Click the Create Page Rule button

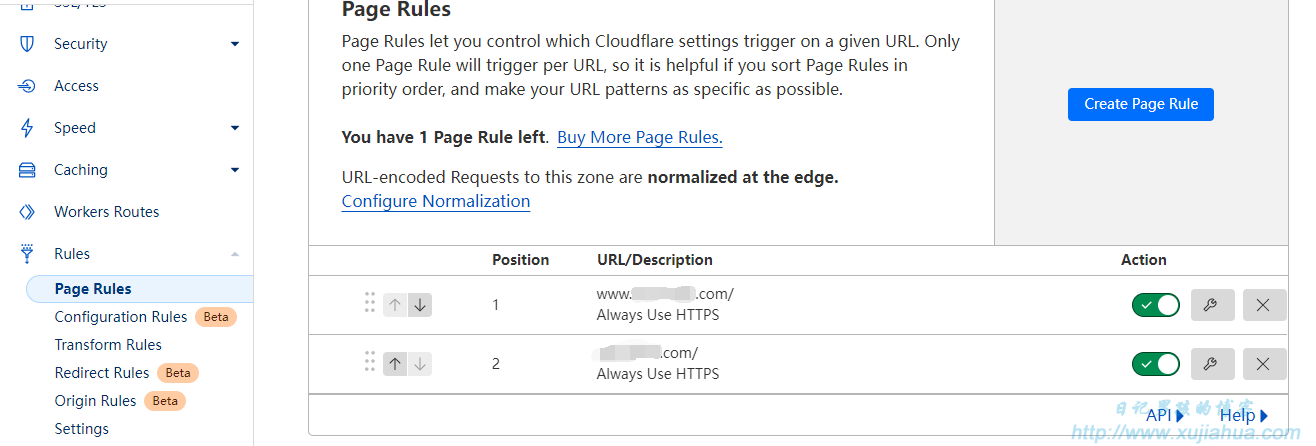[x=1141, y=104]
